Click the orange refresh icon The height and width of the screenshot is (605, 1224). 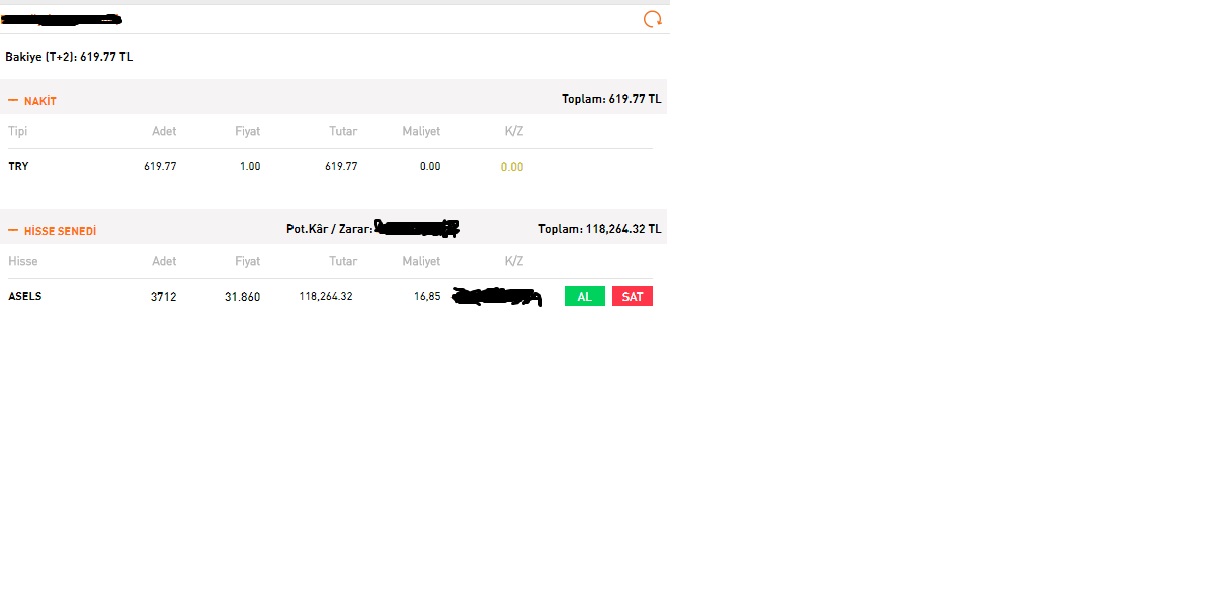652,19
